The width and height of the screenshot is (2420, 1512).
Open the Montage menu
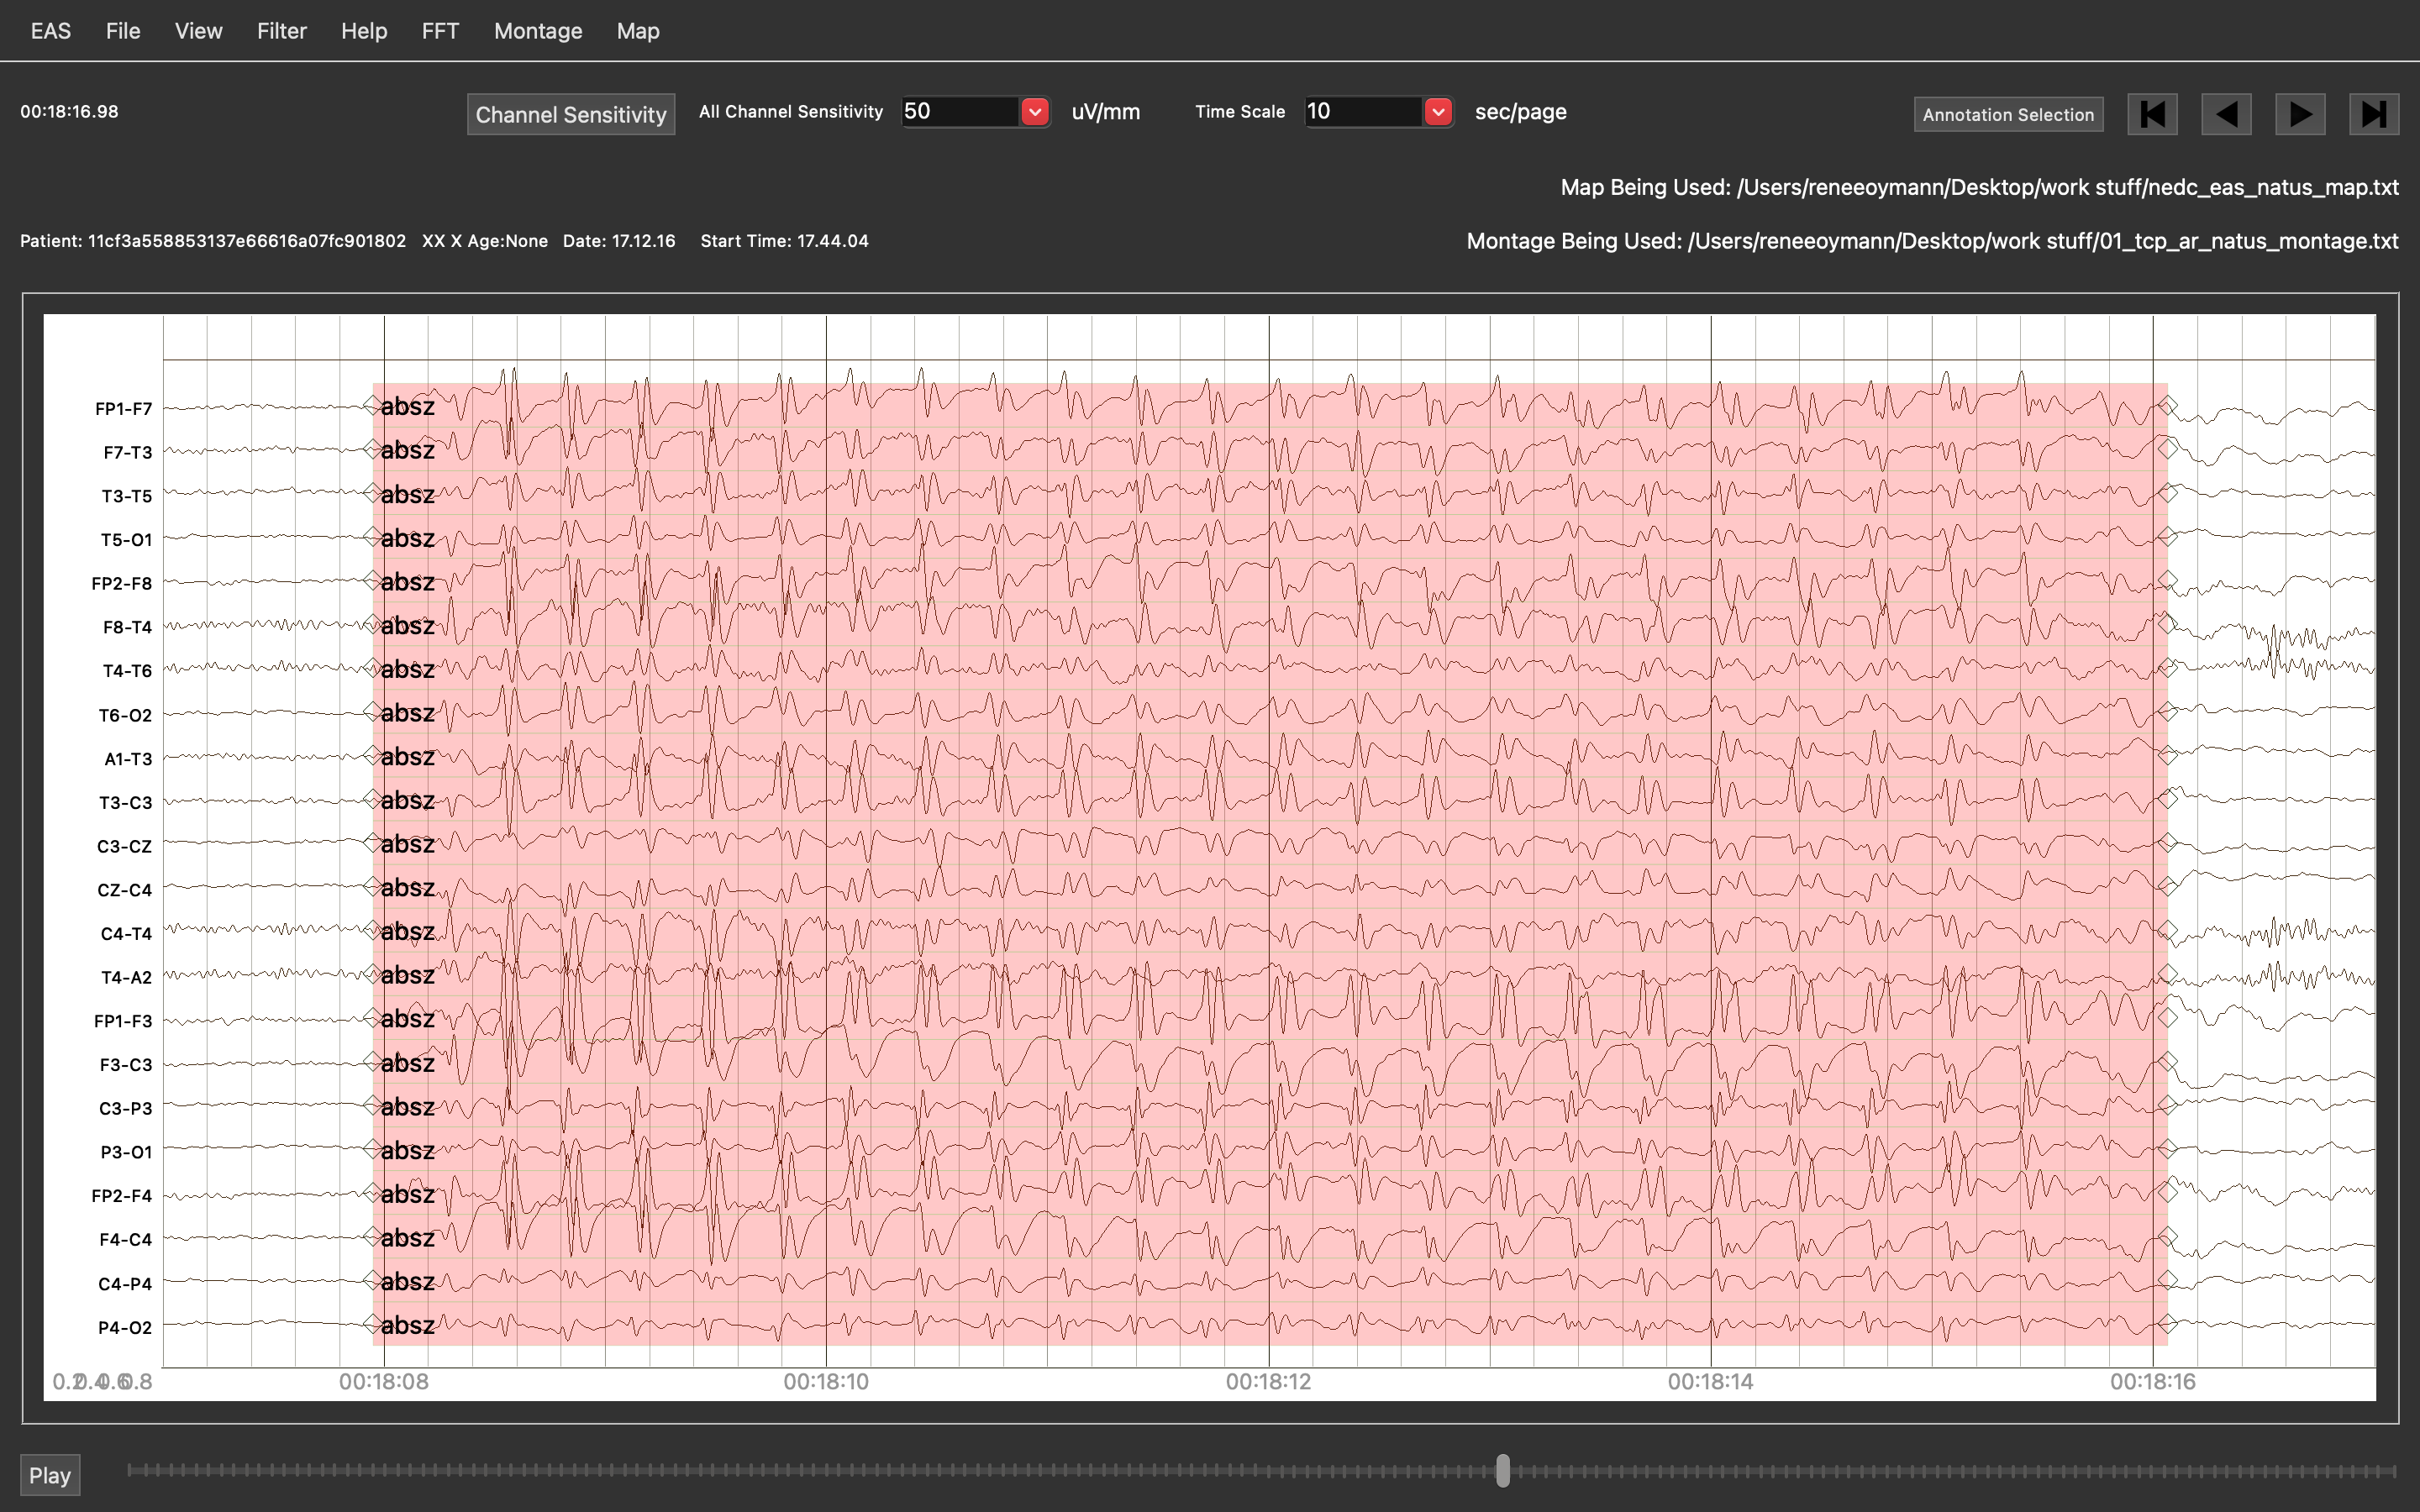pyautogui.click(x=537, y=31)
